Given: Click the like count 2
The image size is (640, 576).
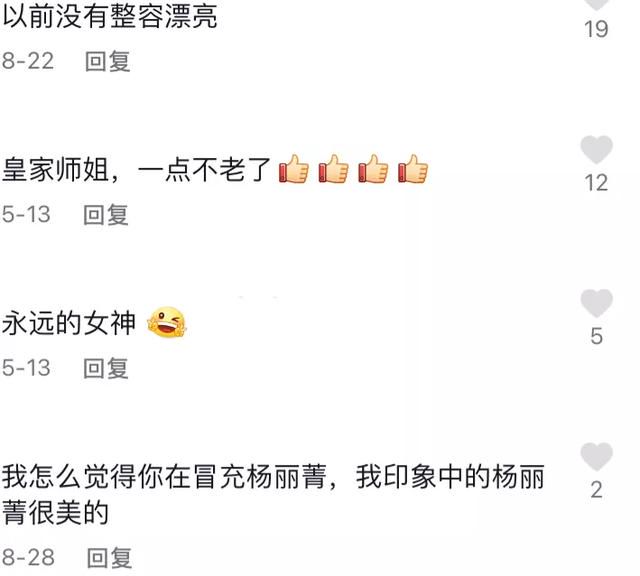Looking at the screenshot, I should pyautogui.click(x=596, y=489).
